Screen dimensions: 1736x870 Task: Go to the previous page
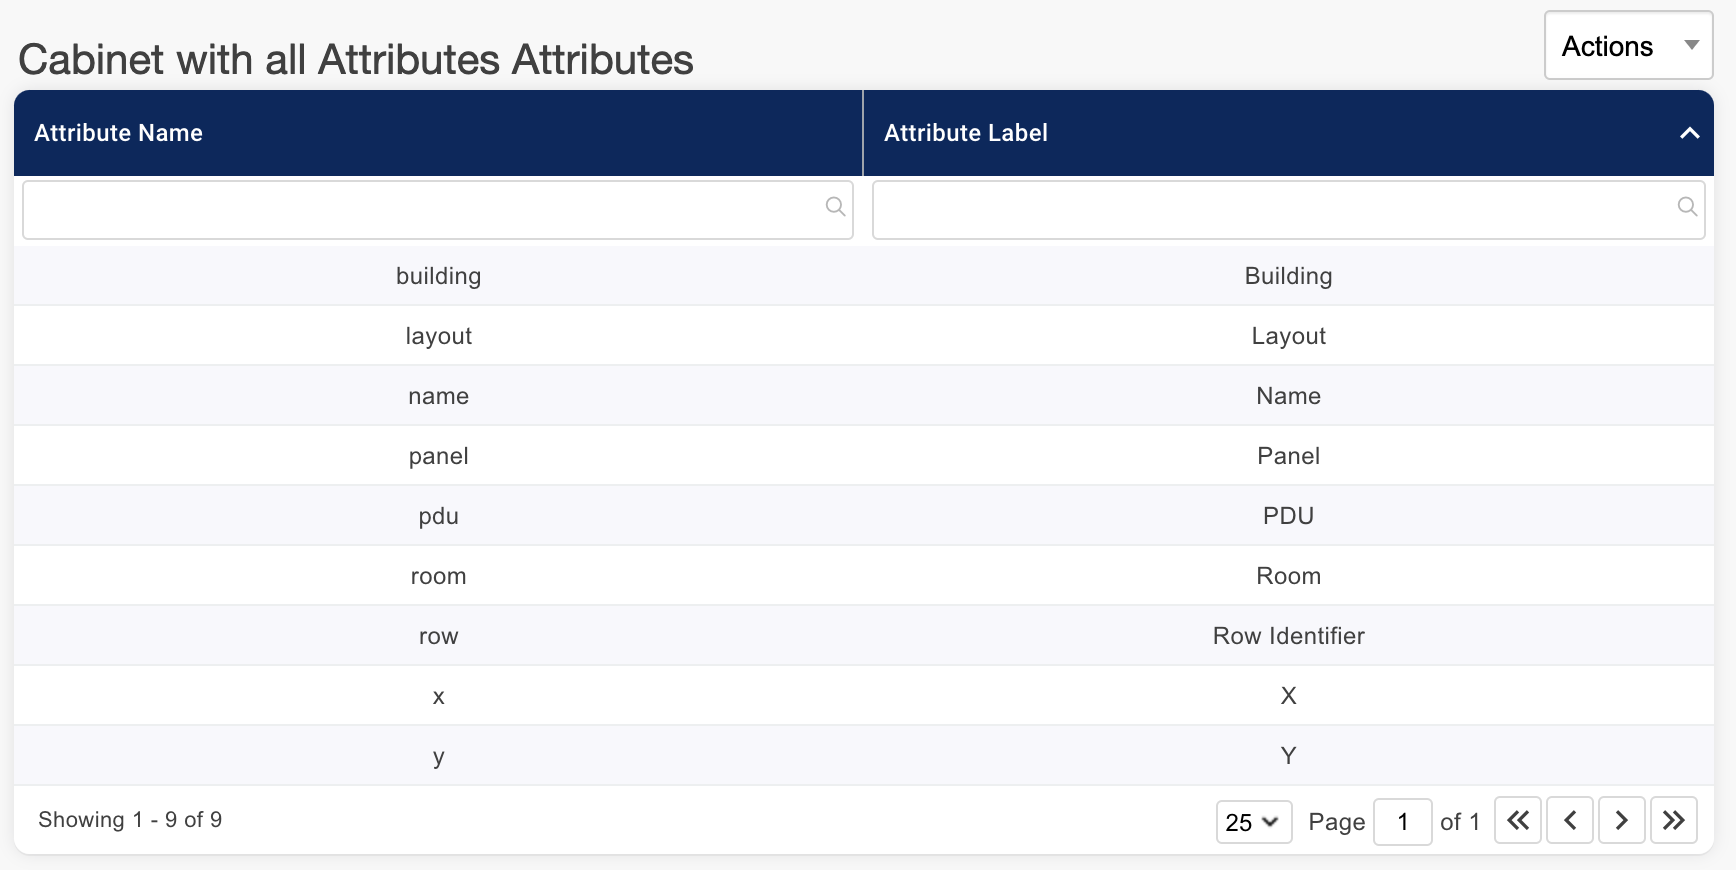pos(1570,821)
